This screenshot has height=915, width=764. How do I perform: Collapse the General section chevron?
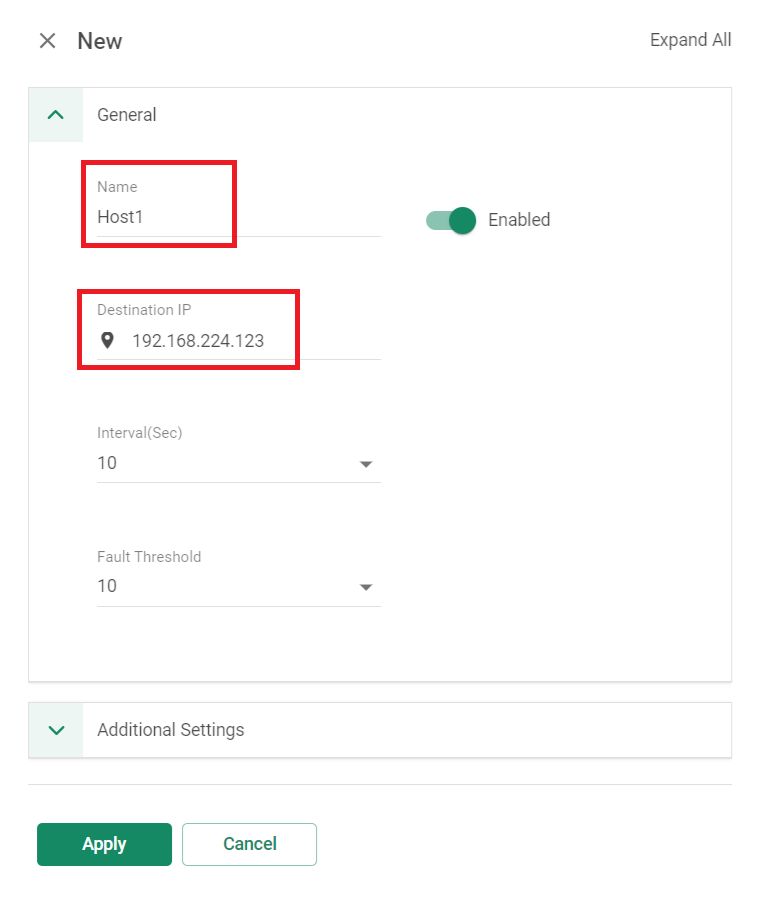pos(55,115)
